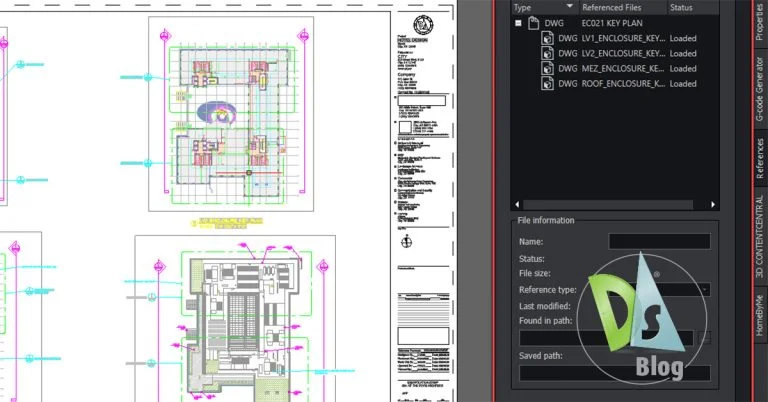The width and height of the screenshot is (768, 402).
Task: Click the Name input field
Action: [659, 241]
